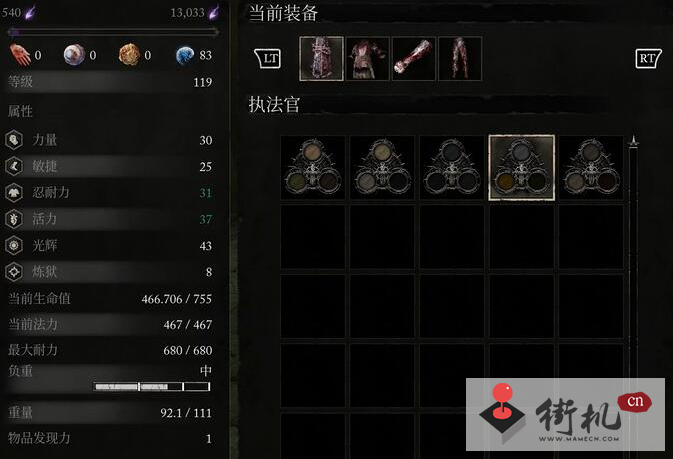This screenshot has width=673, height=459.
Task: Click the agility 敏捷 attribute icon
Action: 14,166
